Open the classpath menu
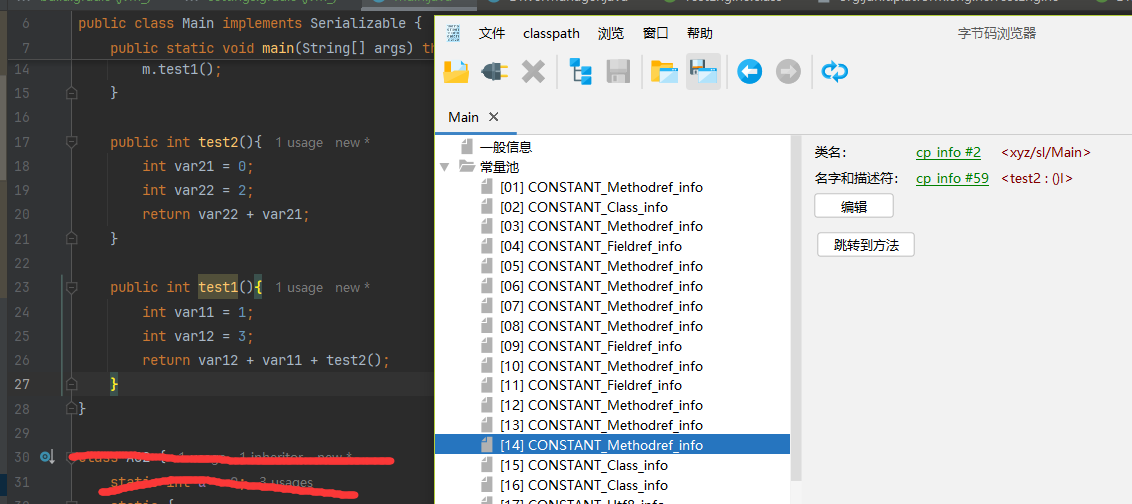 click(x=551, y=33)
